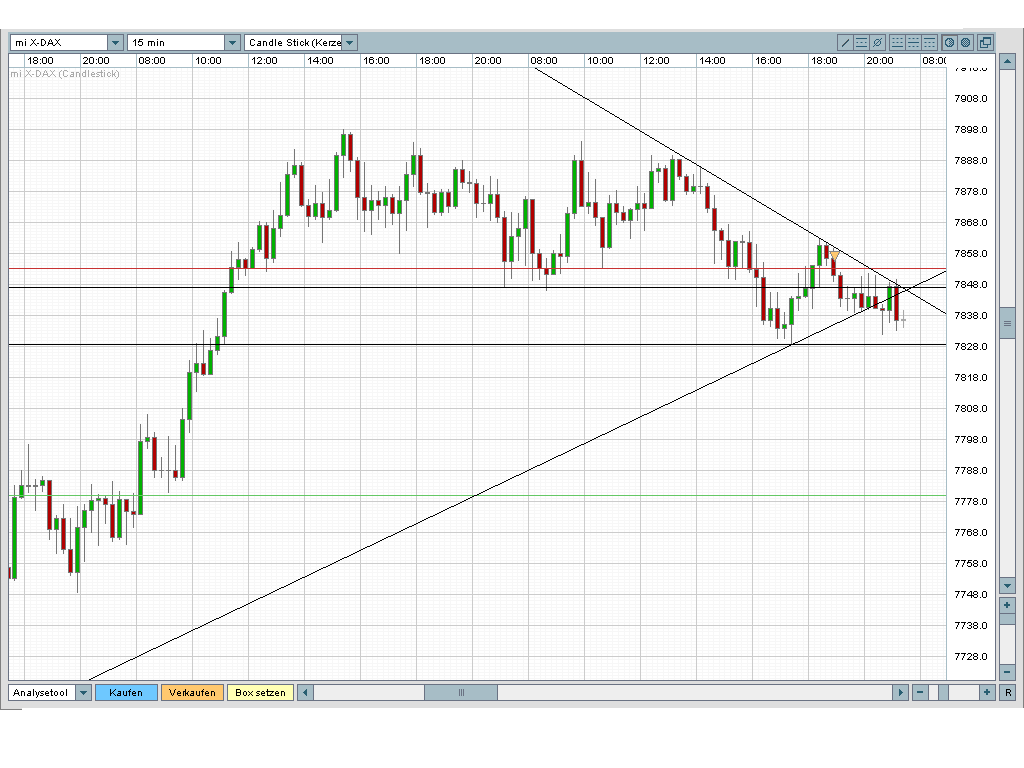1024x768 pixels.
Task: Click the R reset button
Action: pos(1008,692)
